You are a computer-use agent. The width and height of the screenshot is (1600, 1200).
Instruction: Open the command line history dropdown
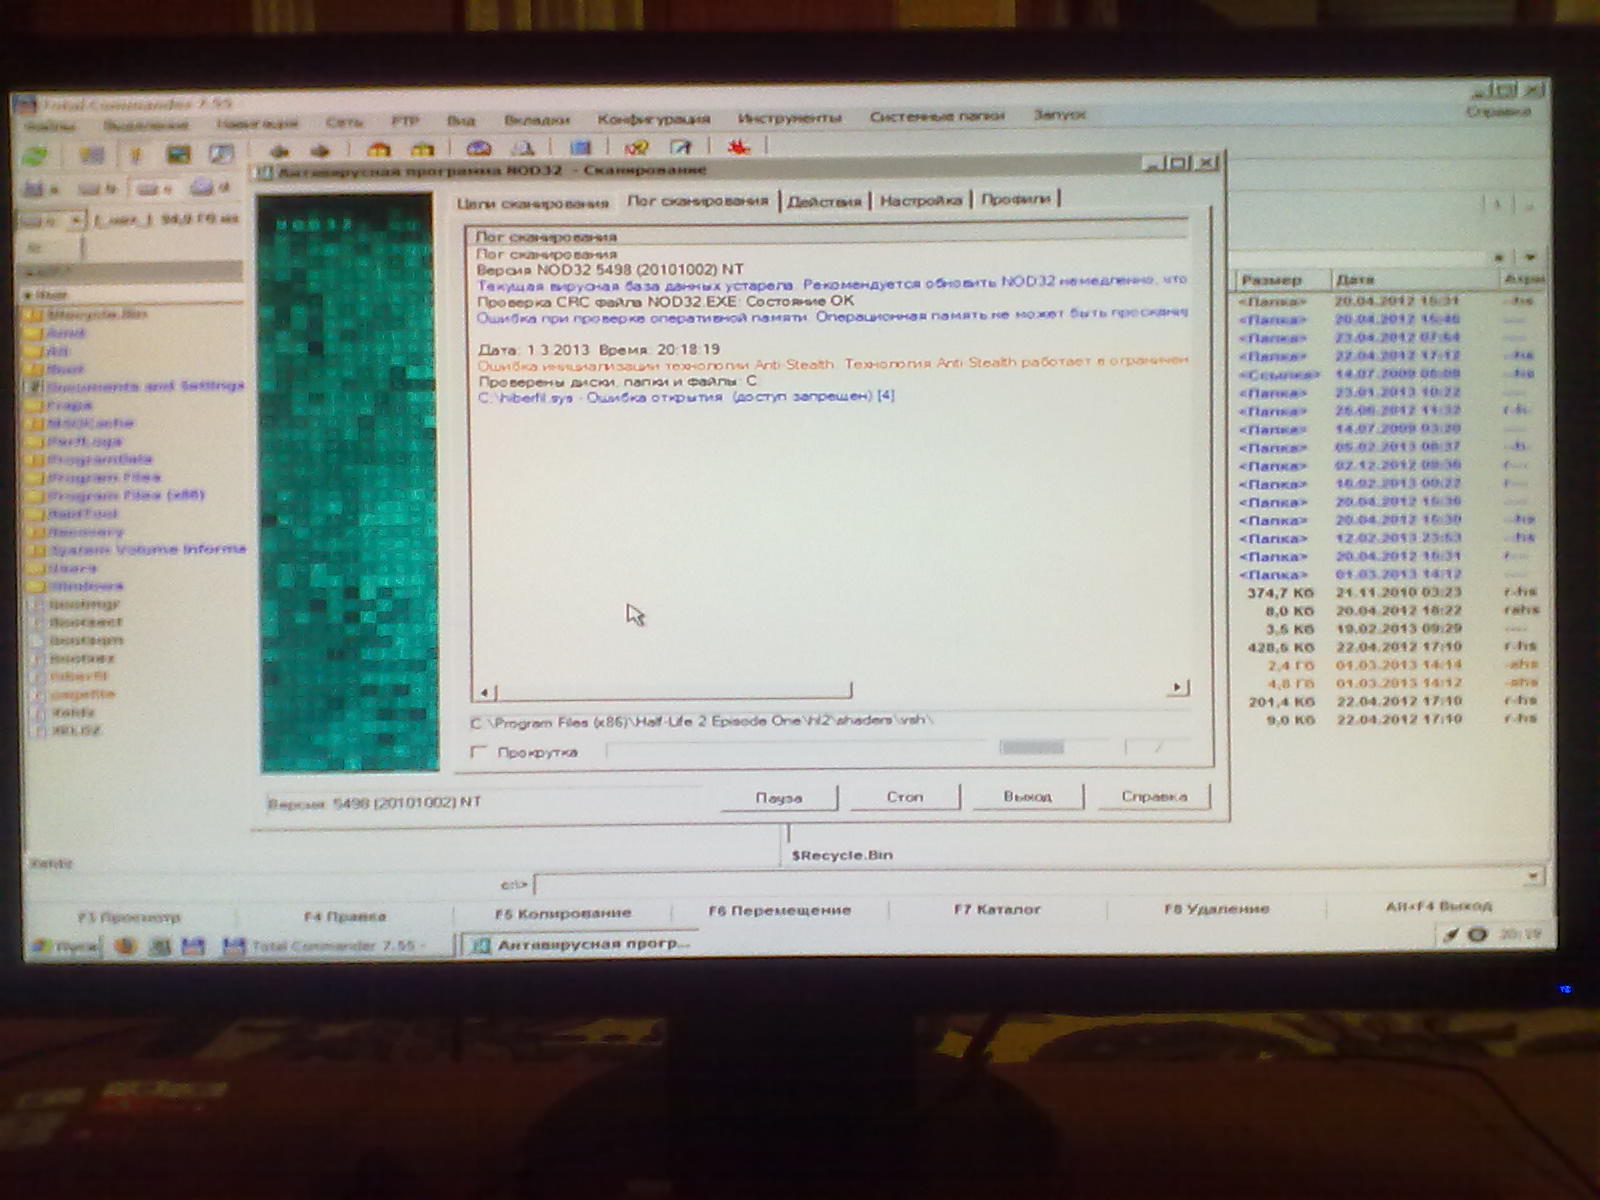tap(1531, 877)
